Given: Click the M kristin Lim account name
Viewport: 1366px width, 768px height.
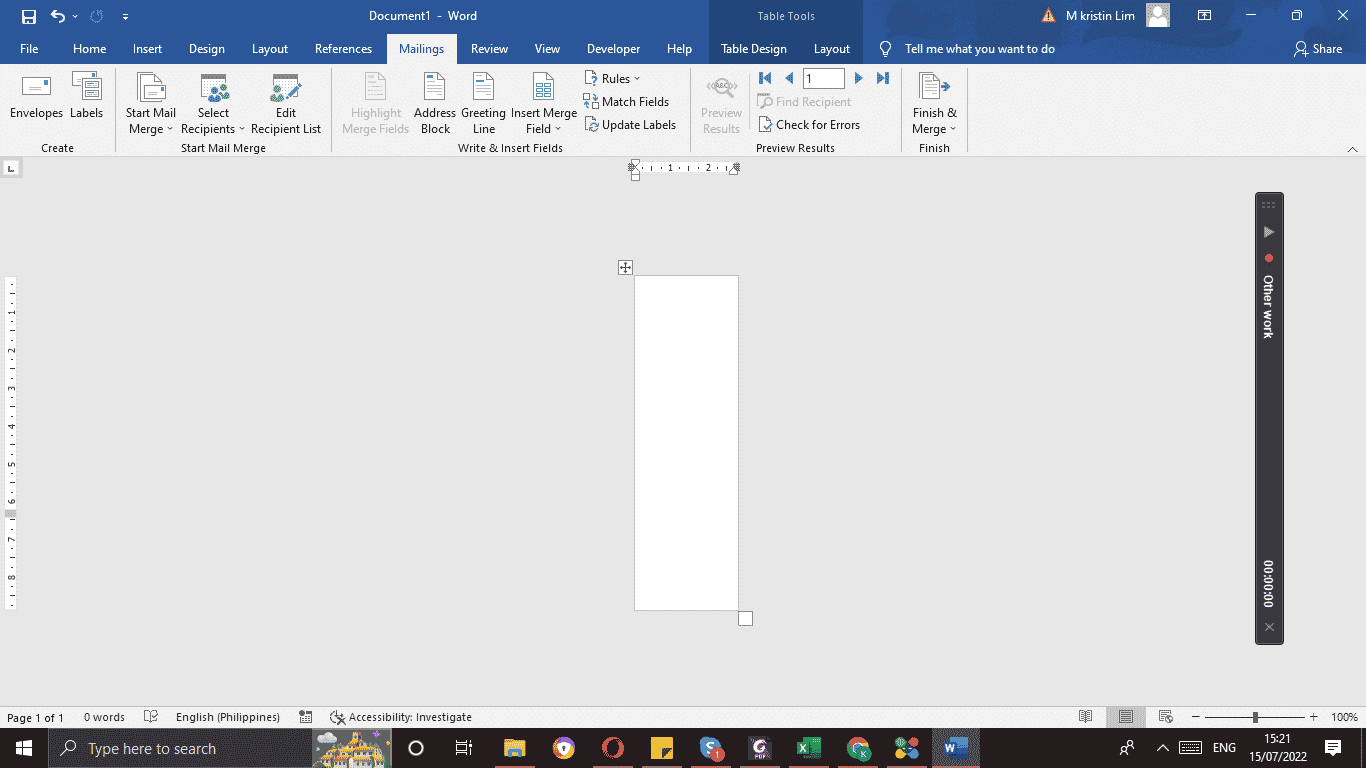Looking at the screenshot, I should tap(1100, 16).
